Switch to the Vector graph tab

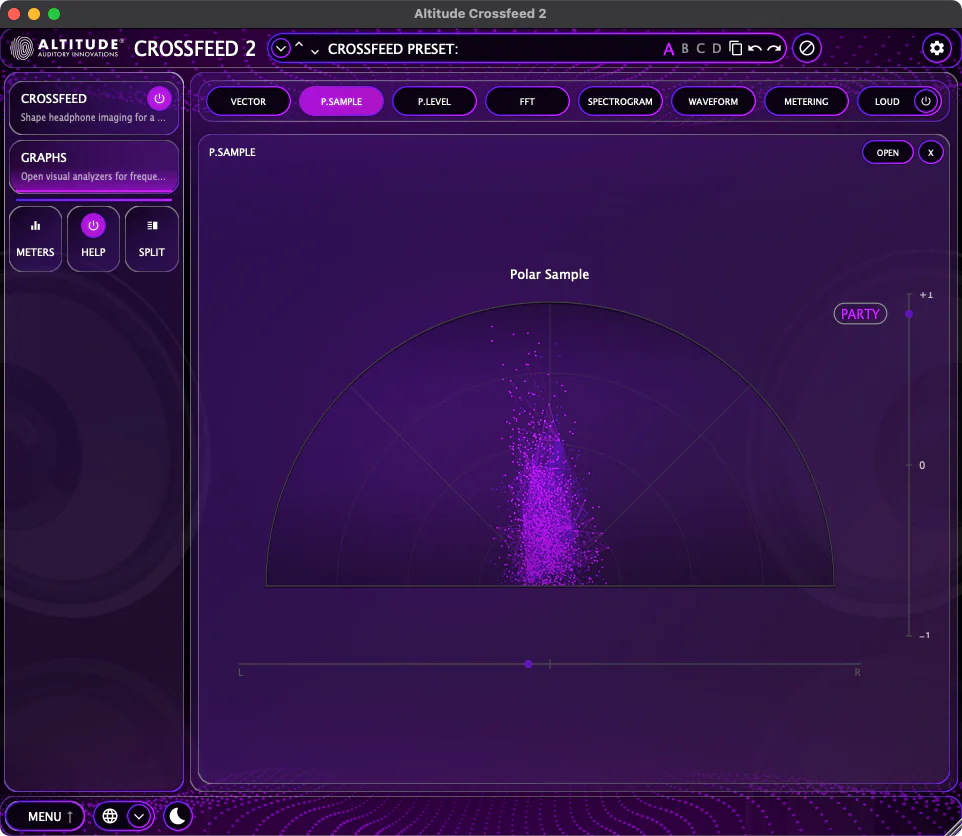pos(248,101)
